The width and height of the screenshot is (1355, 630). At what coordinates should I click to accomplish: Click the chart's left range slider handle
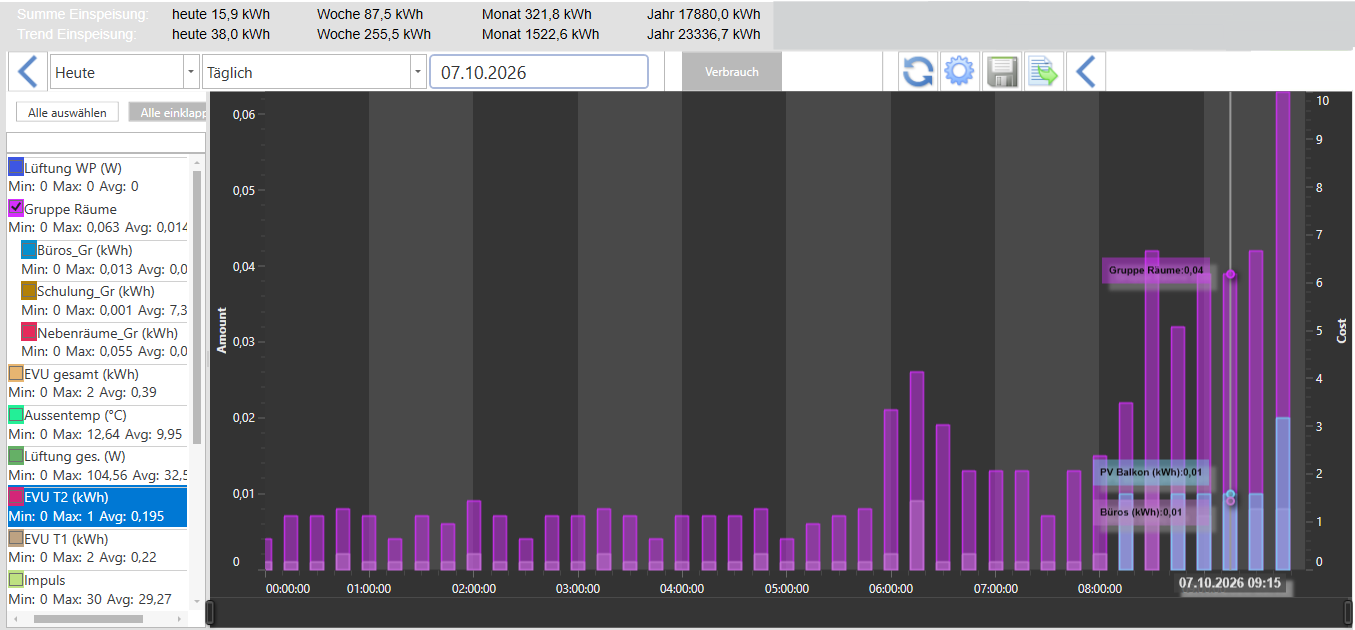(x=210, y=611)
